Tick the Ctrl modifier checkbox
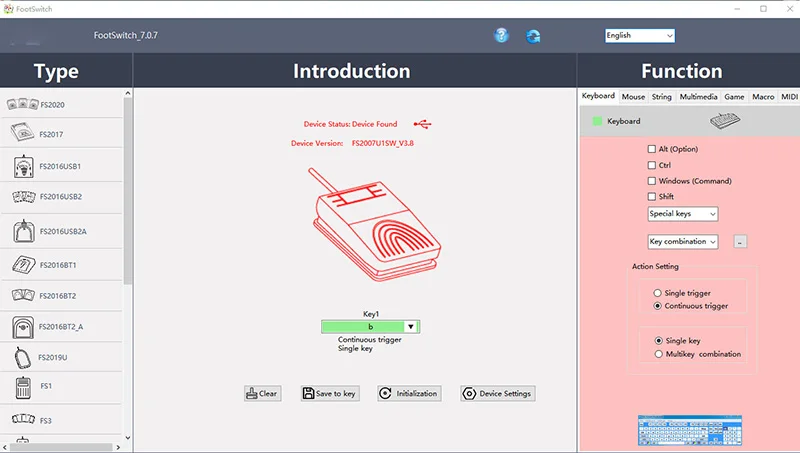Viewport: 800px width, 453px height. tap(652, 165)
